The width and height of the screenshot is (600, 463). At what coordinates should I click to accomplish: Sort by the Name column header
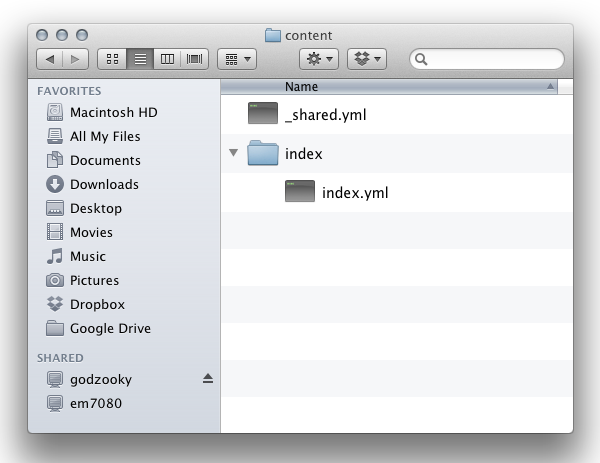389,87
